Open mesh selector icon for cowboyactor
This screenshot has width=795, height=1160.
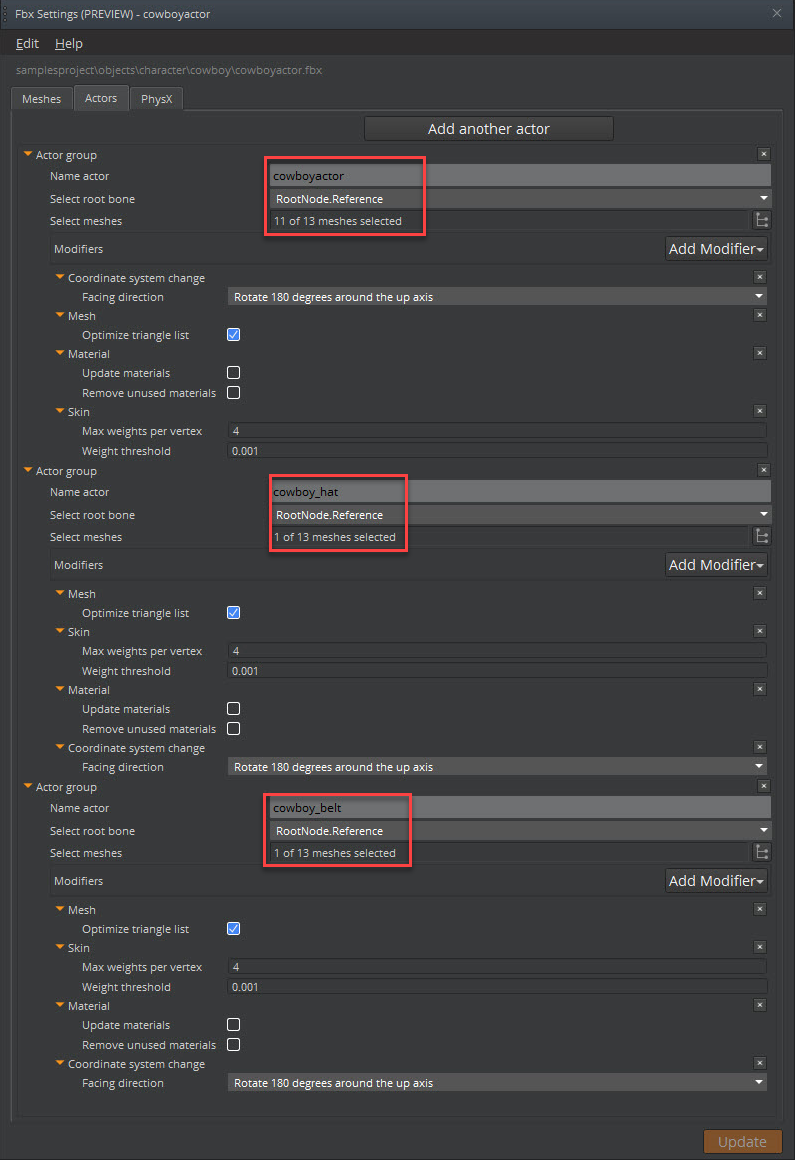pyautogui.click(x=762, y=221)
